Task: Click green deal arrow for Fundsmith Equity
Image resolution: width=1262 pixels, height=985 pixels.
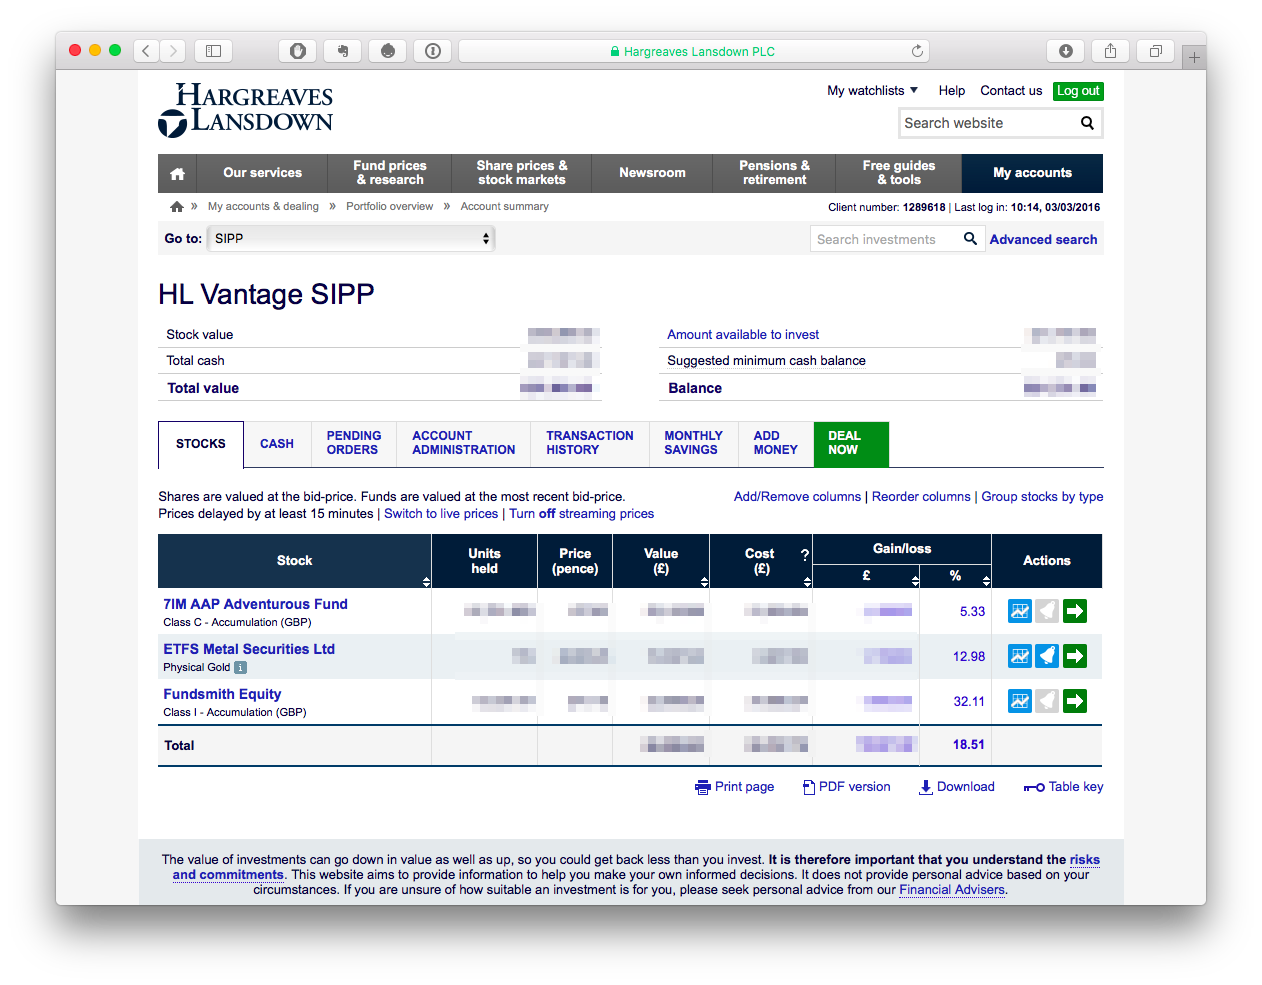Action: tap(1075, 701)
